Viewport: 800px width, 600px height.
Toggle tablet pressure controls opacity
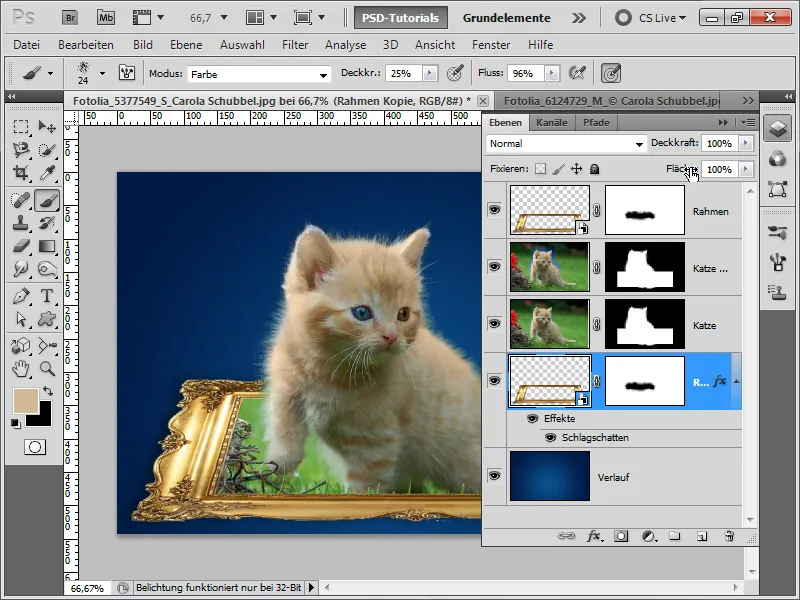coord(455,73)
